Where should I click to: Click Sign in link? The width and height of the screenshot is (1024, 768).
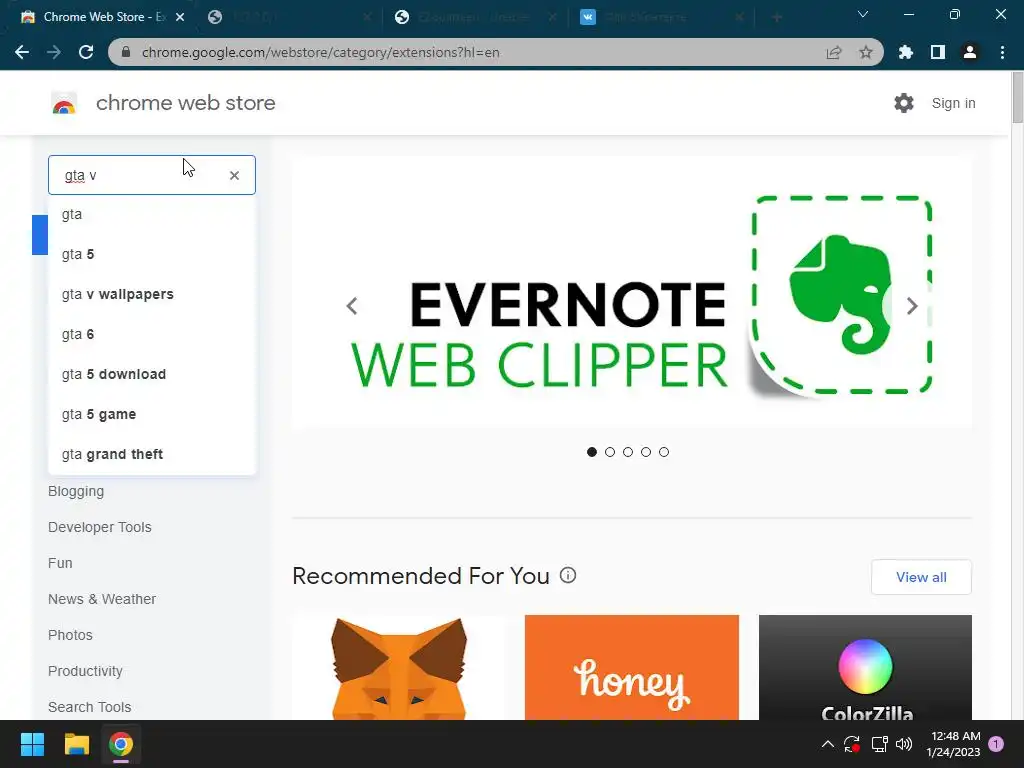click(x=953, y=103)
